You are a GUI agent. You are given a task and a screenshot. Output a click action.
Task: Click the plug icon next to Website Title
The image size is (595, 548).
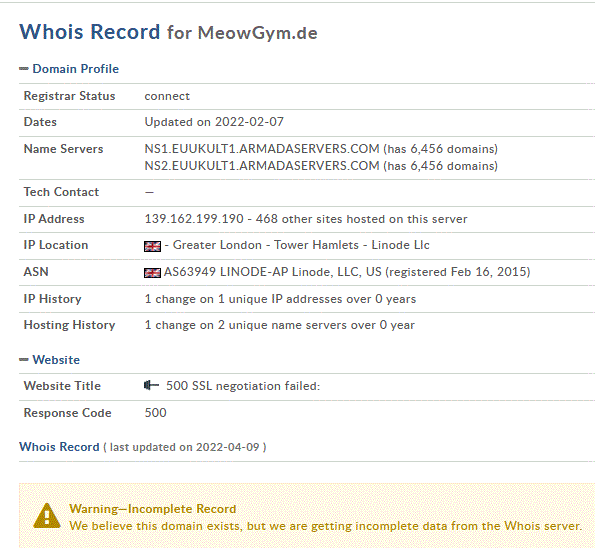coord(151,386)
